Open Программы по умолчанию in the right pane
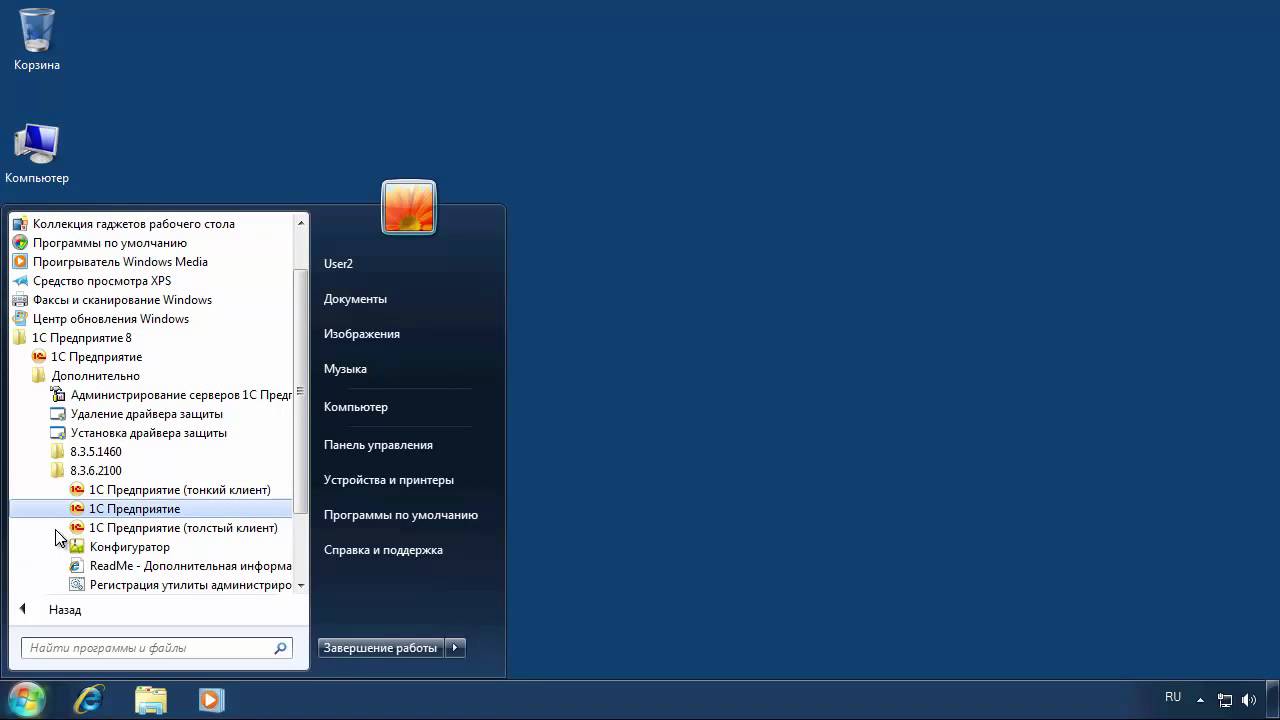1280x720 pixels. tap(400, 515)
